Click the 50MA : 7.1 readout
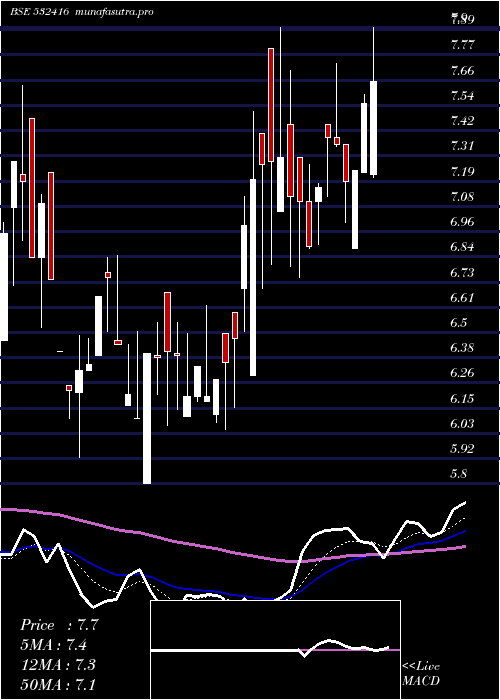500x700 pixels. click(x=58, y=684)
